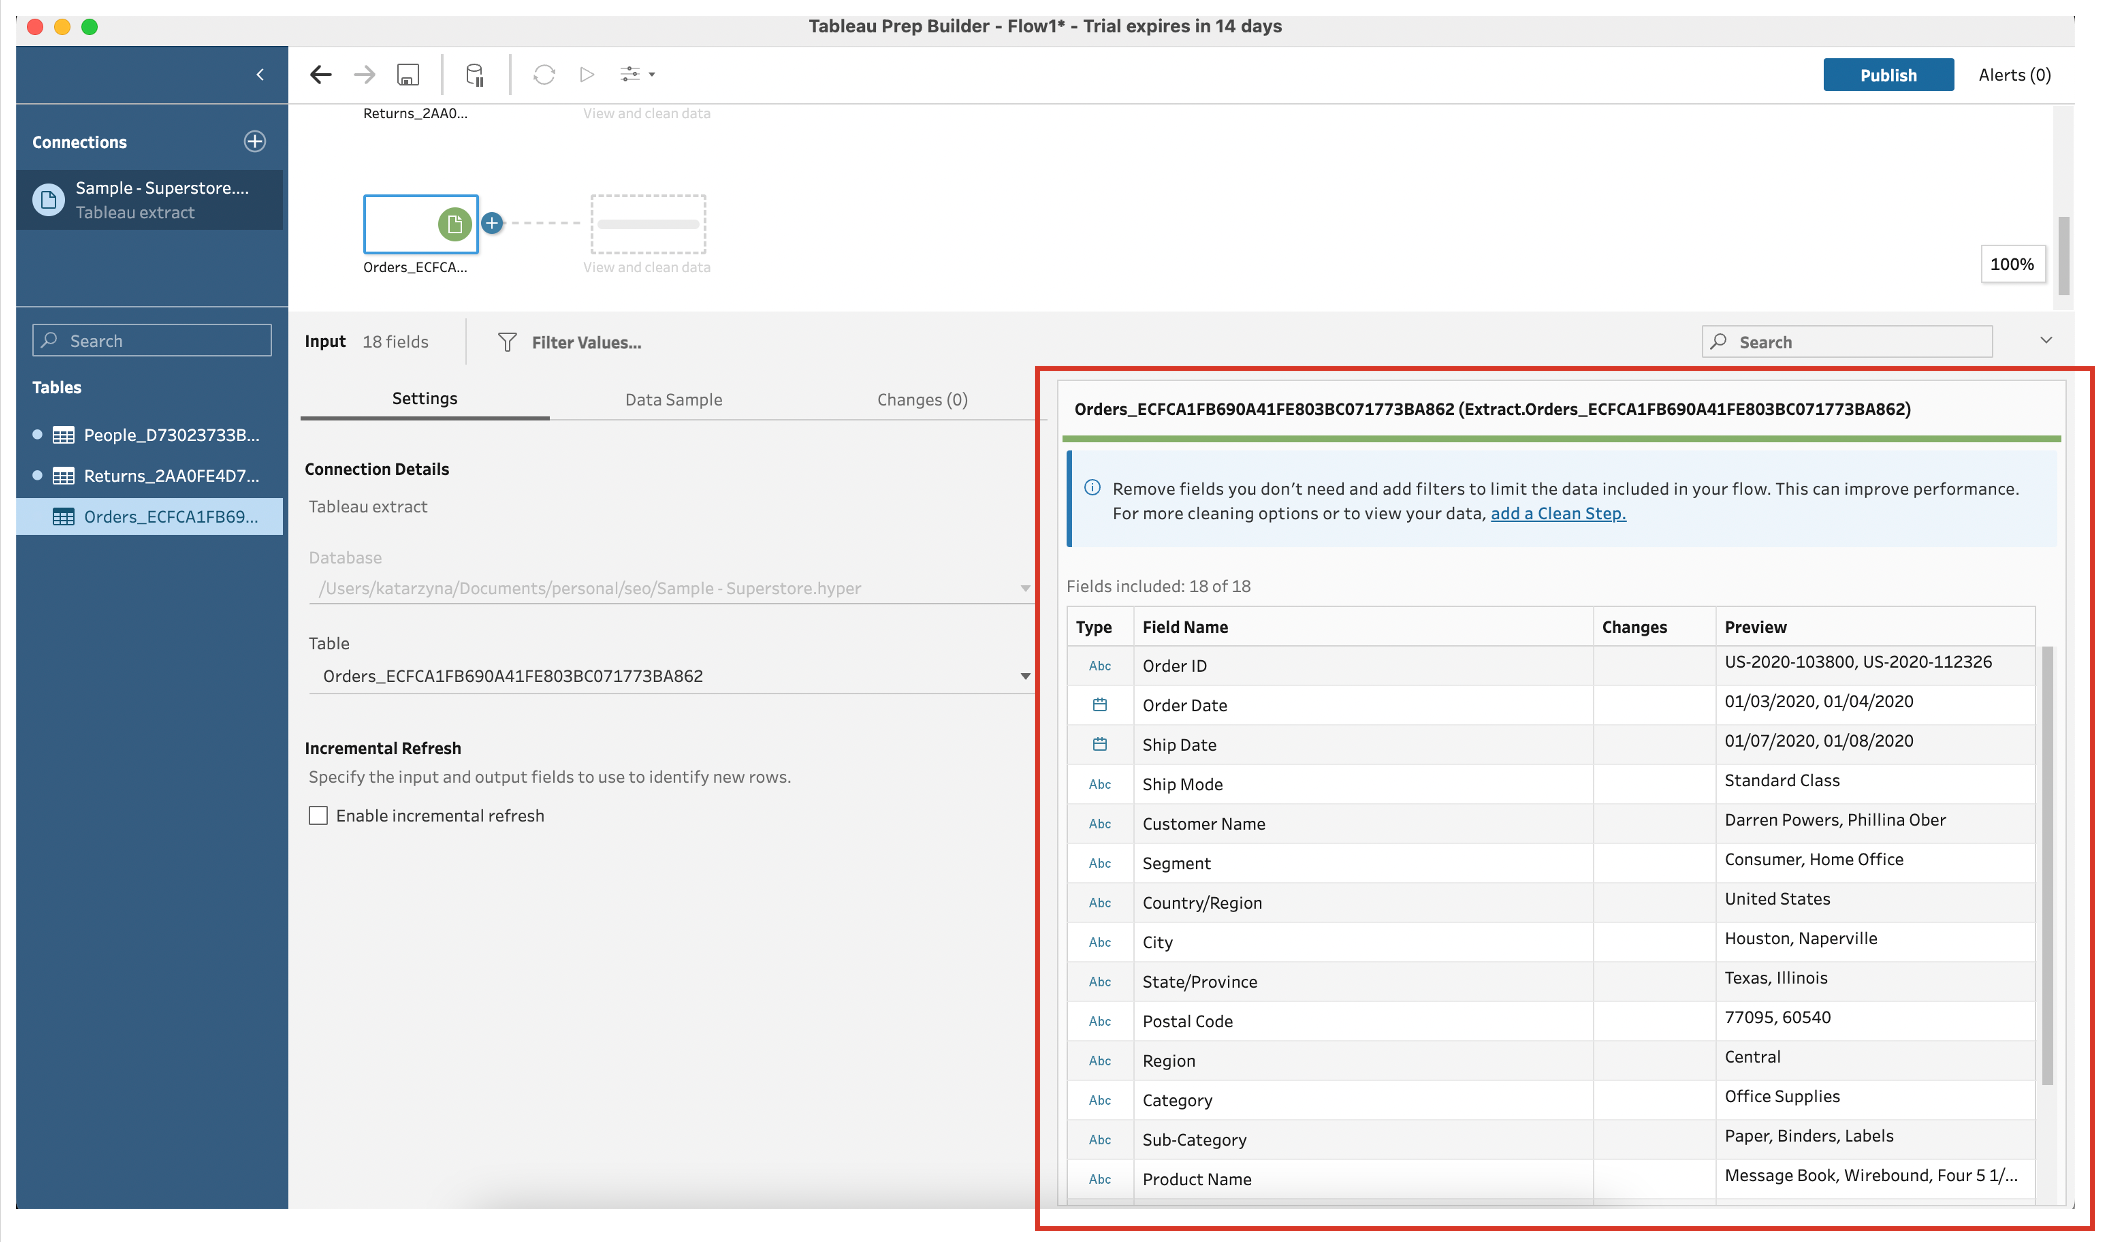Select the Postal Code field name
2110x1242 pixels.
[x=1188, y=1021]
